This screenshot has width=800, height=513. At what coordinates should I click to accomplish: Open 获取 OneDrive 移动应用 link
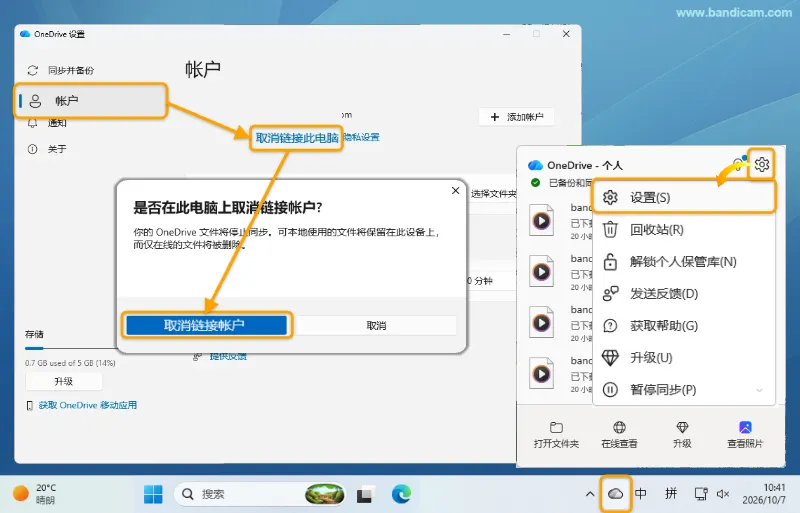[x=88, y=405]
